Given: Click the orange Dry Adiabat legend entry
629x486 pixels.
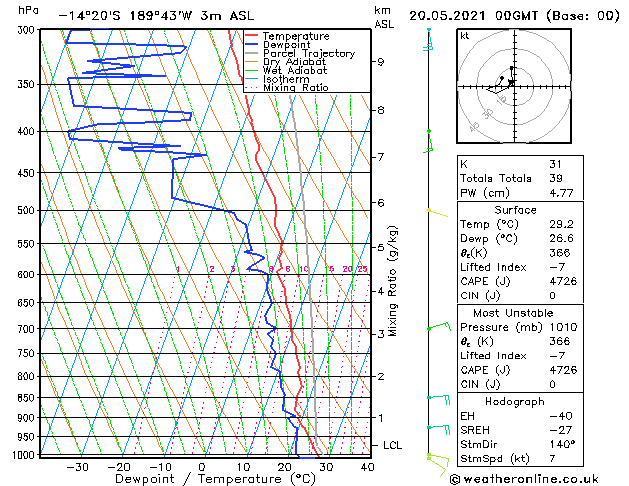Looking at the screenshot, I should (285, 62).
